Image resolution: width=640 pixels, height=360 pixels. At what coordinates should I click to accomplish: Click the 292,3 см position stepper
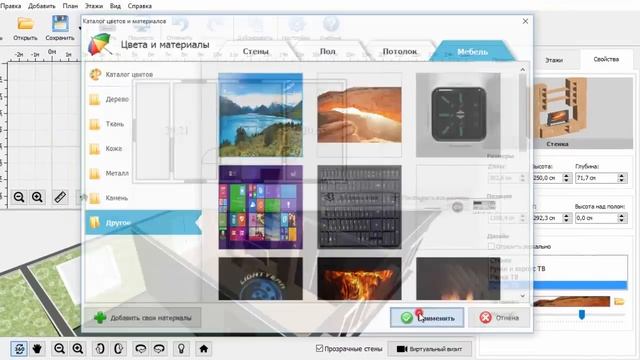tap(566, 218)
